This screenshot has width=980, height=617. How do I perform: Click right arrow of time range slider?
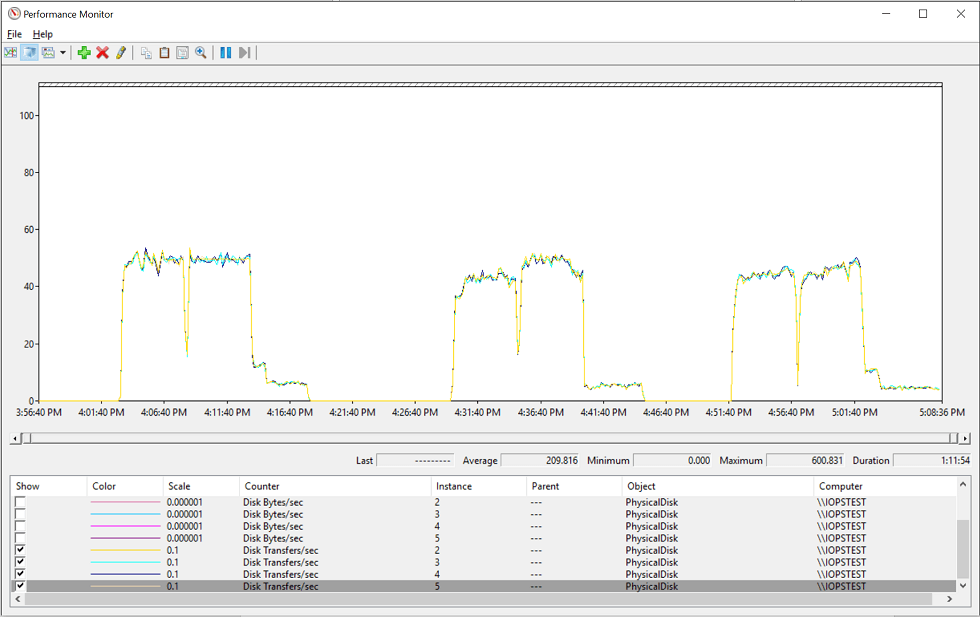964,438
